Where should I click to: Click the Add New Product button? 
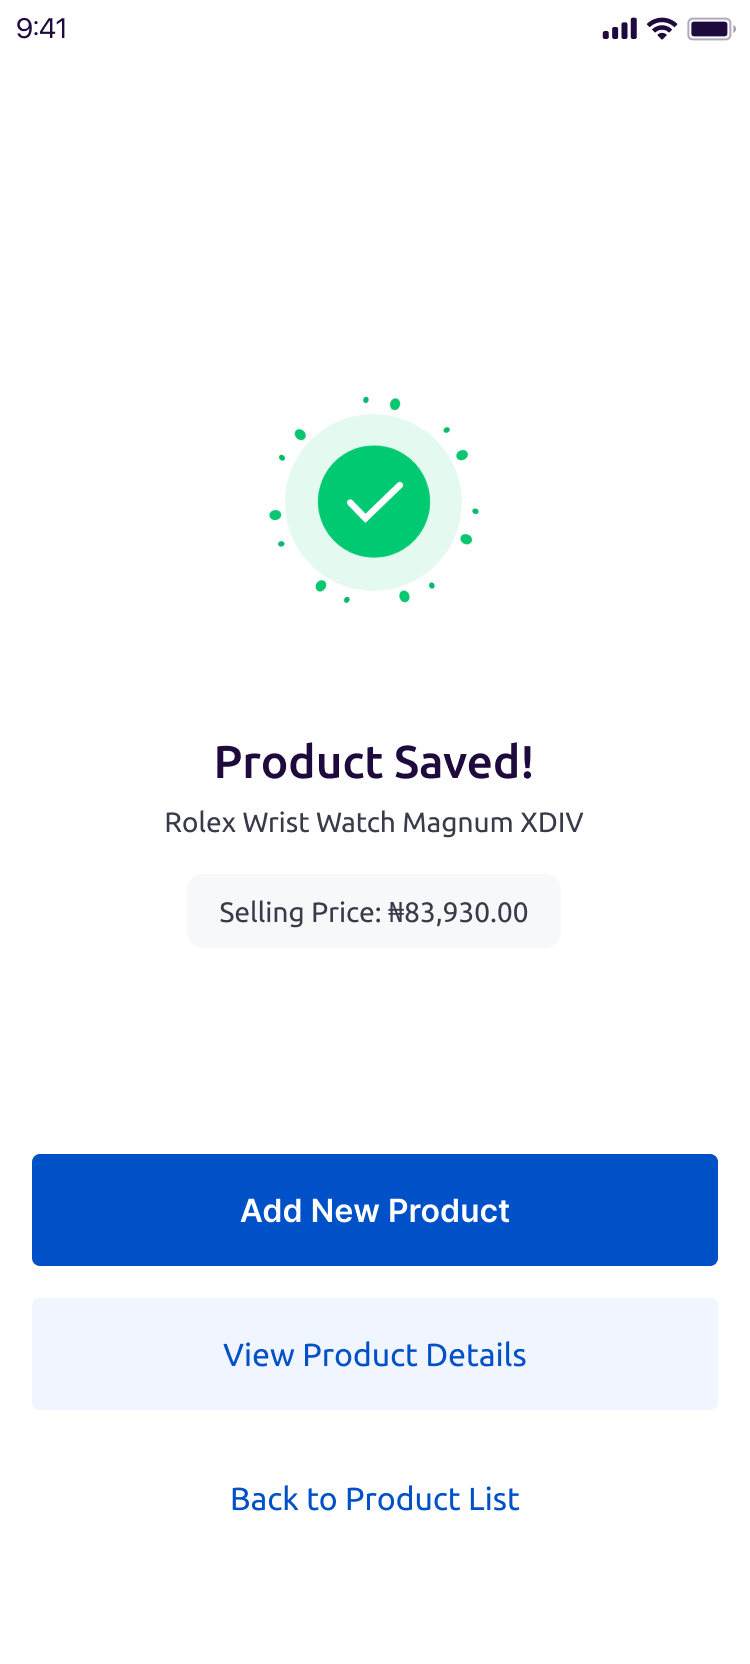pos(375,1210)
